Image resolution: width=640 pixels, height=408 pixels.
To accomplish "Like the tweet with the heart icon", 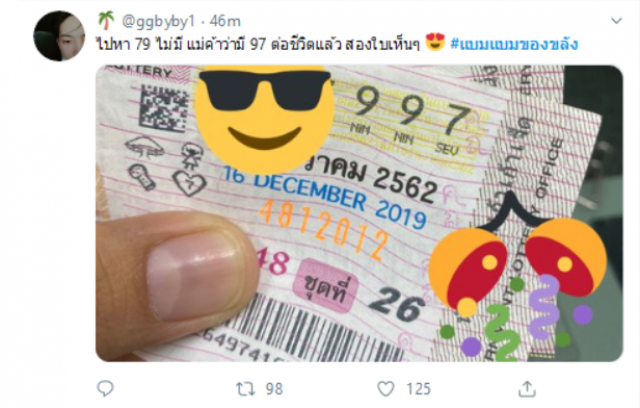I will pyautogui.click(x=386, y=389).
